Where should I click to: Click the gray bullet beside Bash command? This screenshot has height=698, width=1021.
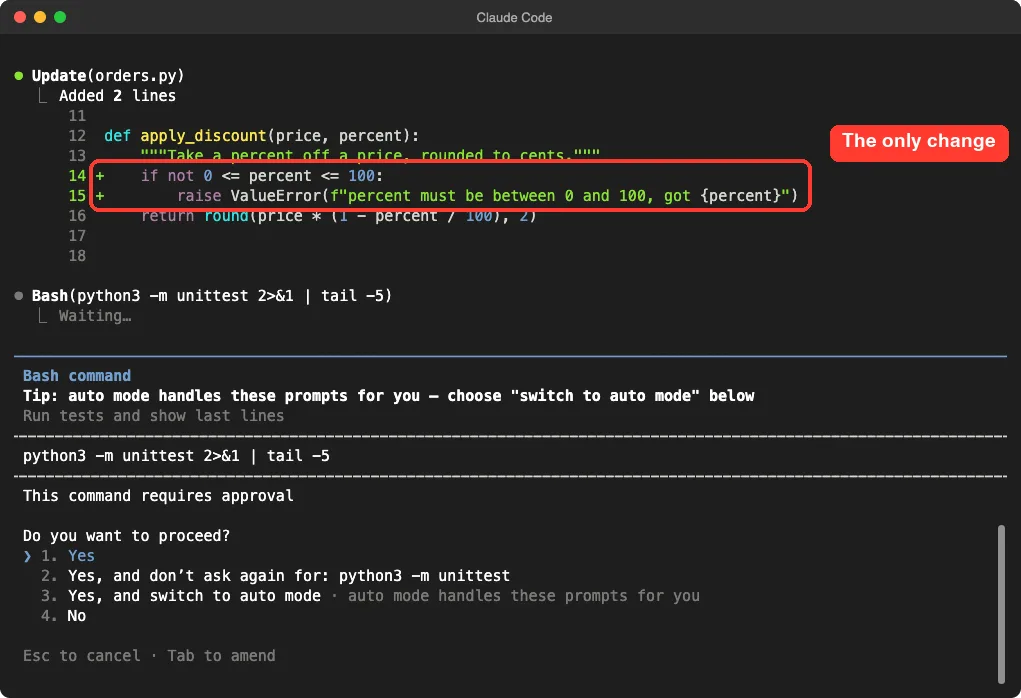click(x=19, y=296)
